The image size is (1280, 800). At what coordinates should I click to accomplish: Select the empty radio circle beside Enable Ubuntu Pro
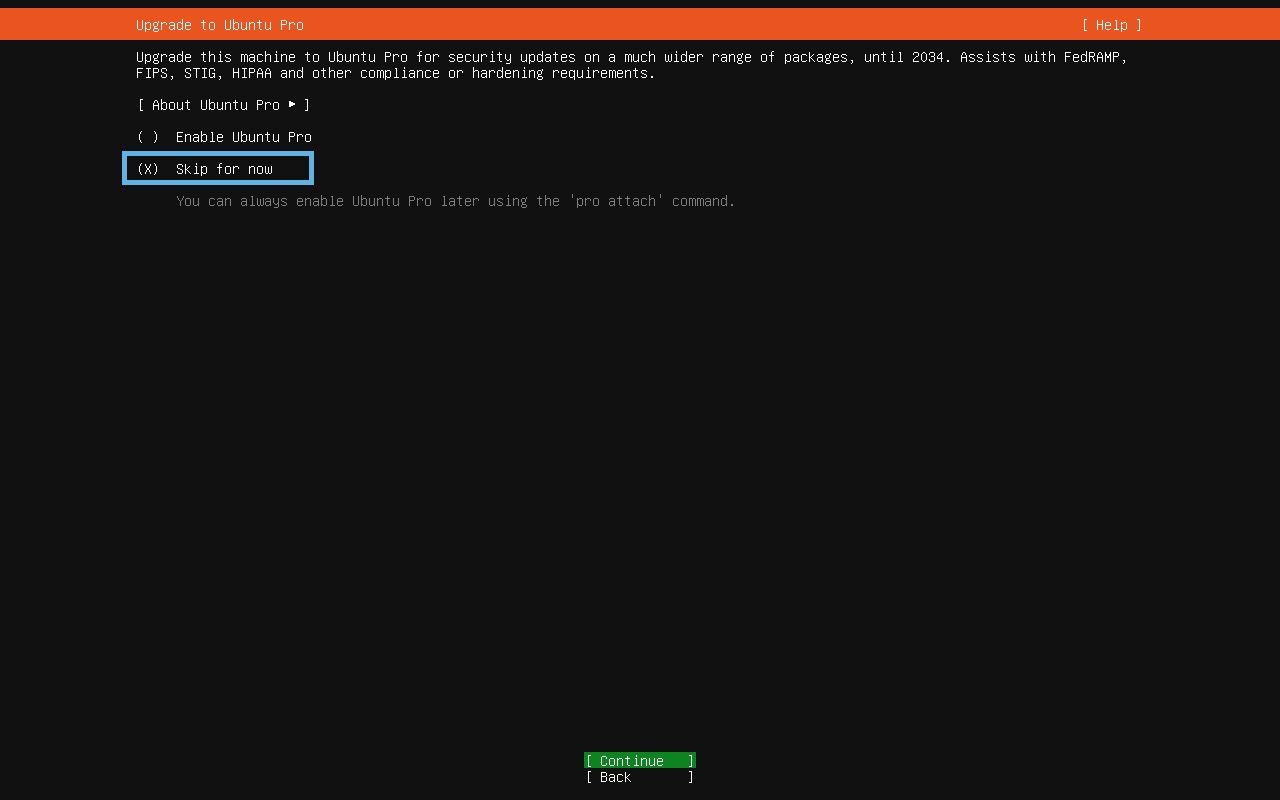[x=147, y=137]
